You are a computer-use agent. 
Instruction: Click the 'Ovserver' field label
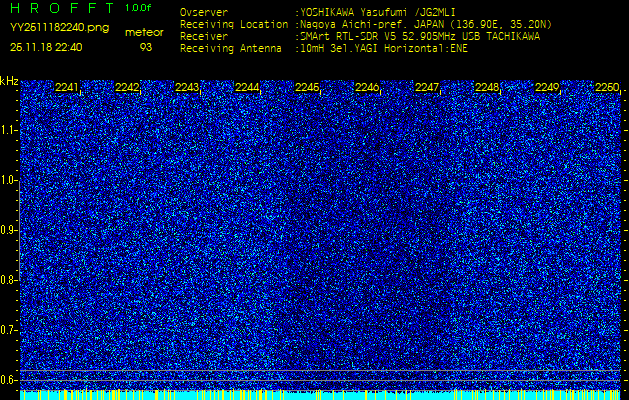(204, 12)
